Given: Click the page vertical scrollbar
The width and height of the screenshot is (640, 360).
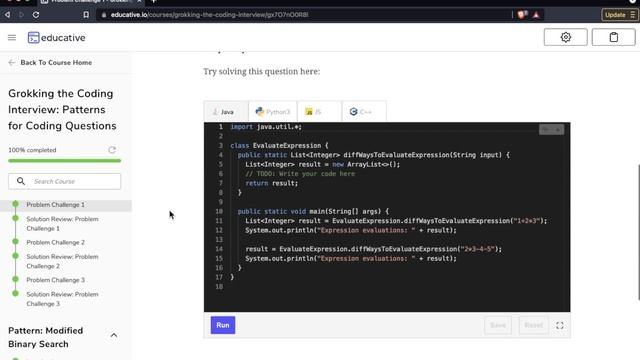Looking at the screenshot, I should pyautogui.click(x=638, y=233).
